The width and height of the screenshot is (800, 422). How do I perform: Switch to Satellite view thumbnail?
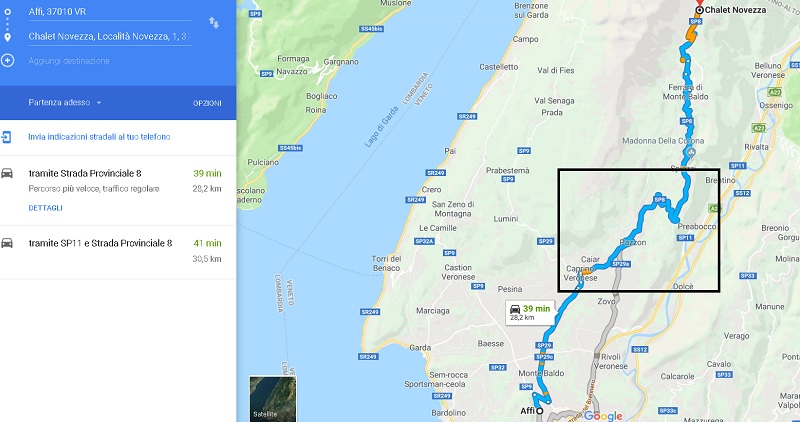pyautogui.click(x=272, y=399)
